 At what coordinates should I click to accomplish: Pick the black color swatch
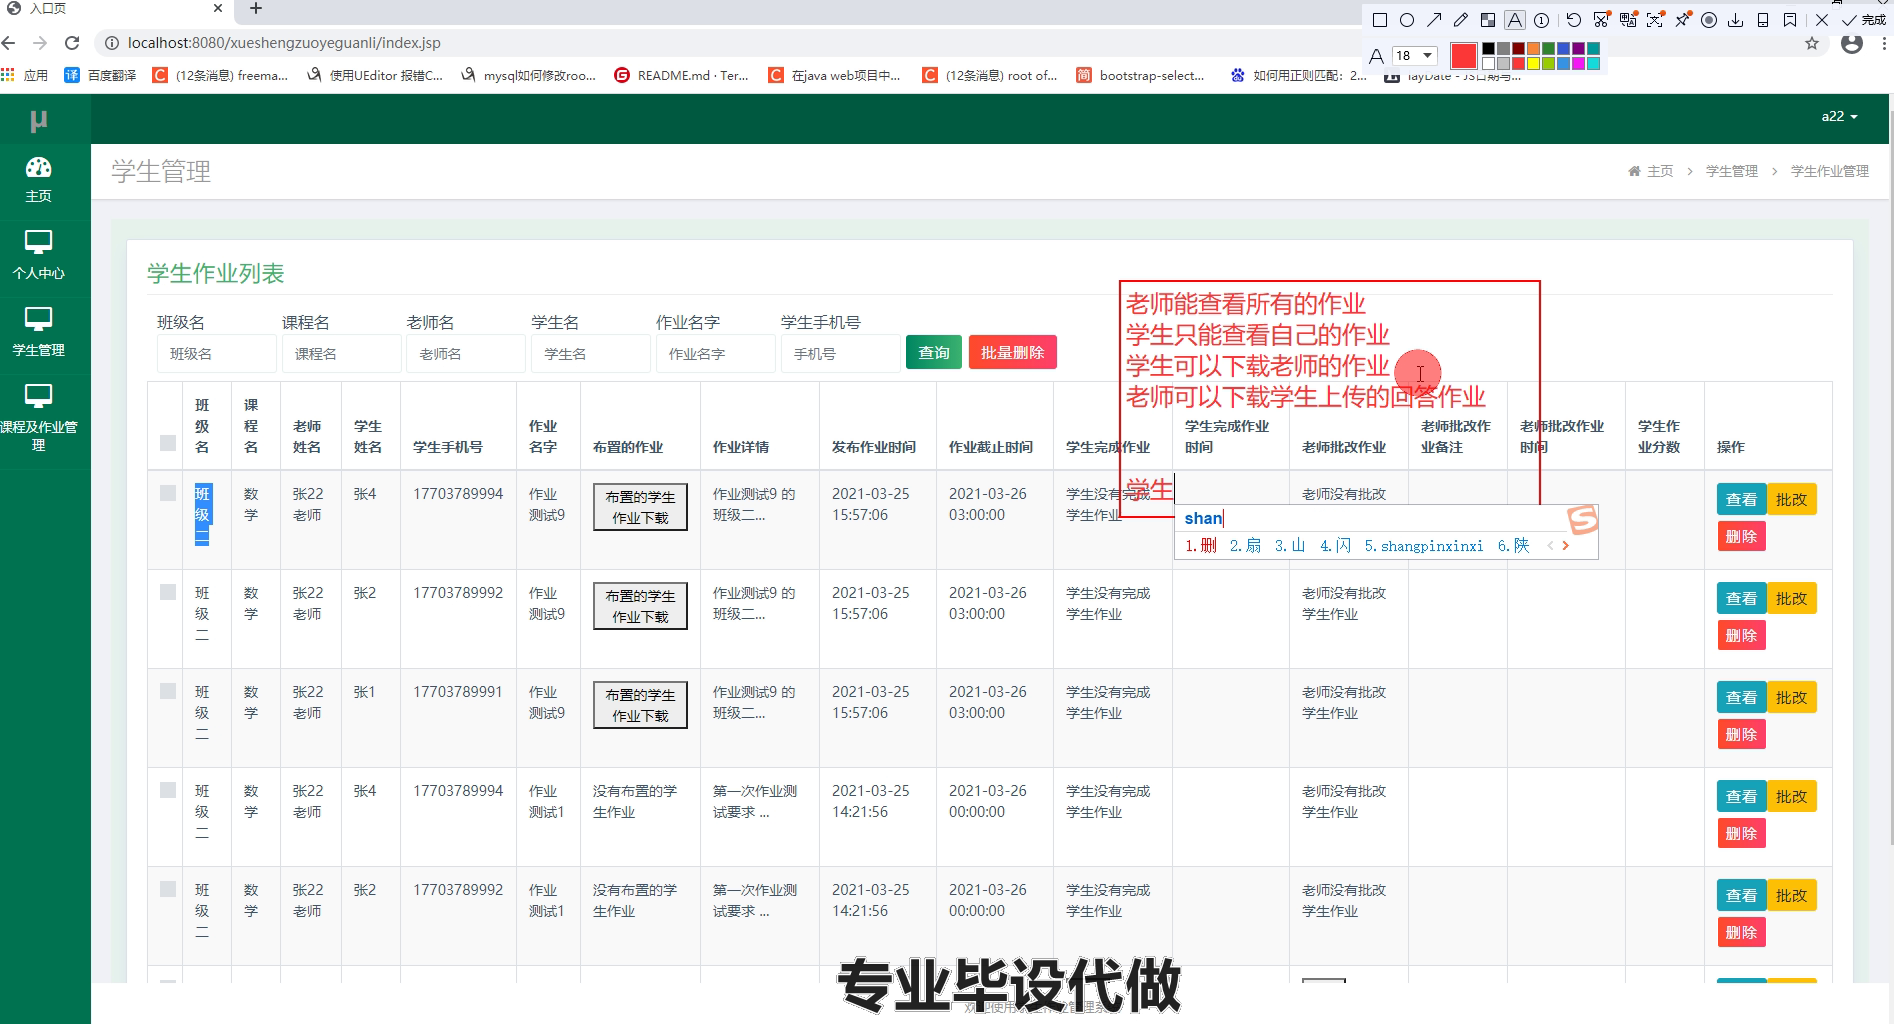click(1488, 49)
